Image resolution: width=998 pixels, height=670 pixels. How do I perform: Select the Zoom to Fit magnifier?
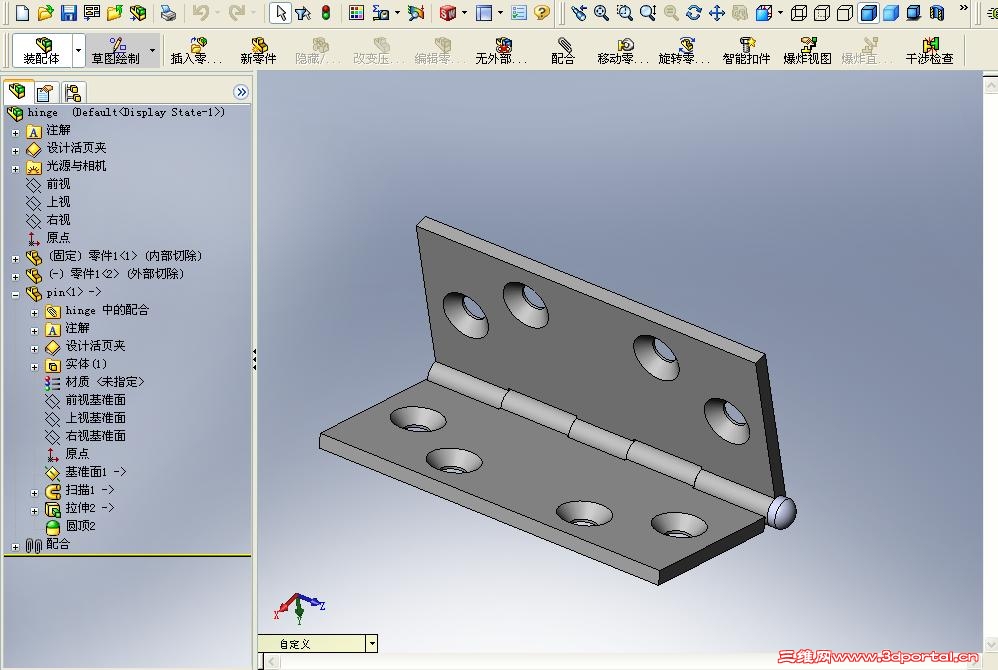click(x=601, y=12)
